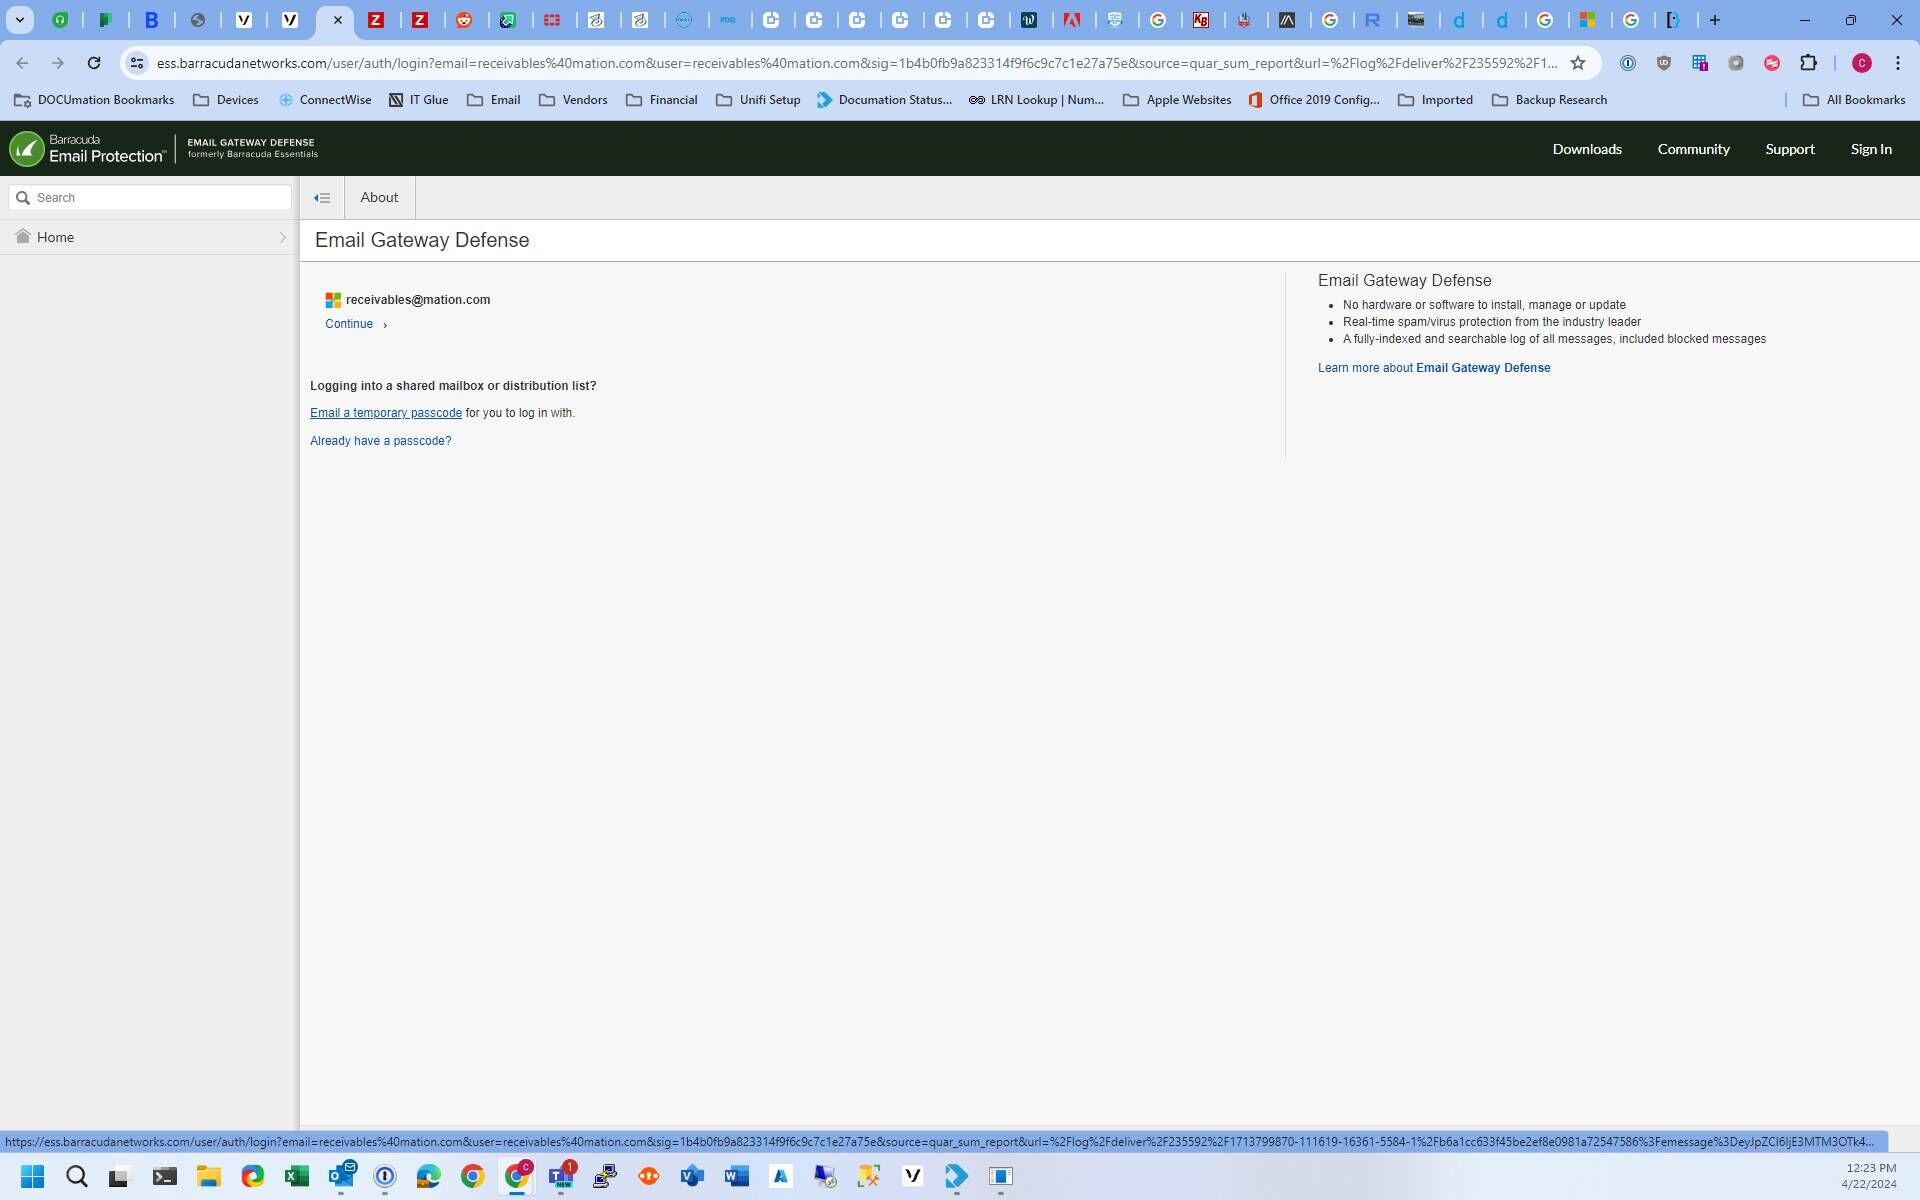Click the Home icon in the sidebar
Viewport: 1920px width, 1200px height.
point(23,237)
